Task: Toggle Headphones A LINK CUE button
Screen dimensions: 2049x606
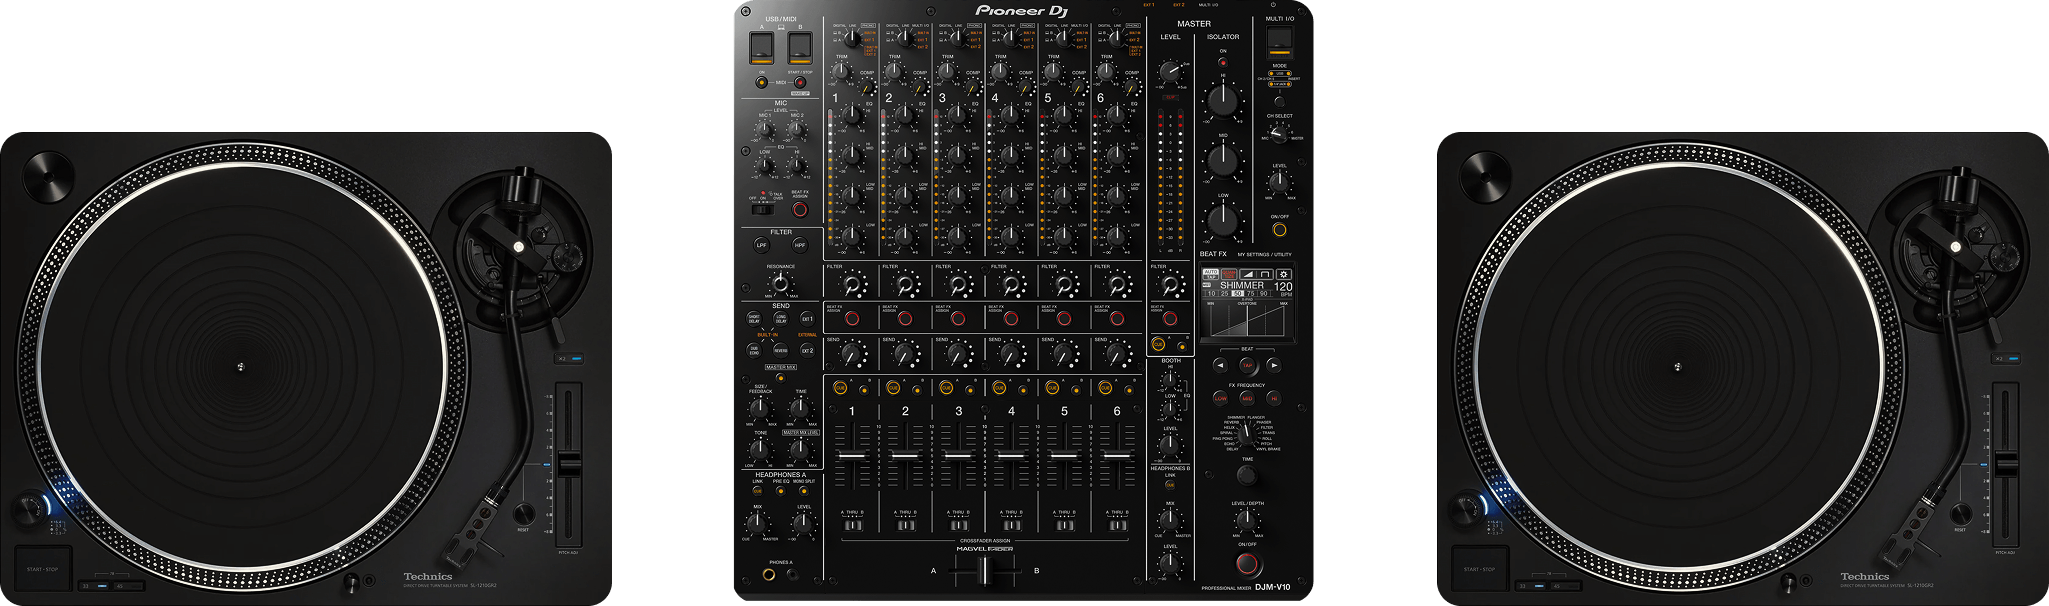Action: click(757, 491)
